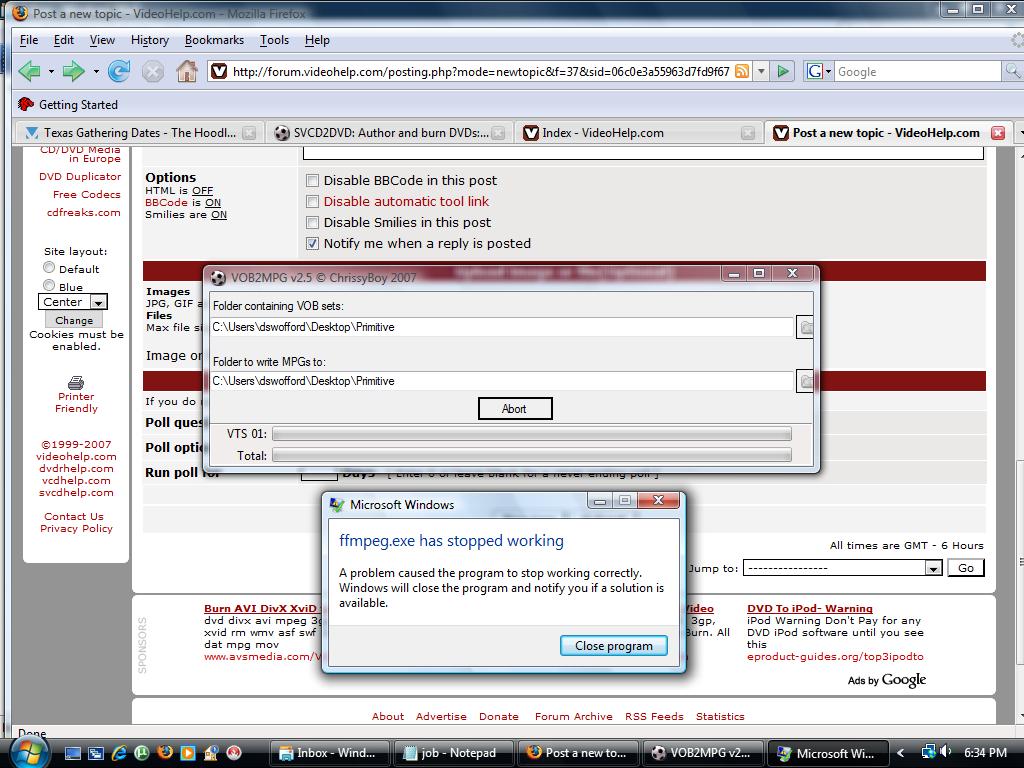The width and height of the screenshot is (1024, 768).
Task: Click the Folder to write MPGs path field
Action: click(502, 381)
